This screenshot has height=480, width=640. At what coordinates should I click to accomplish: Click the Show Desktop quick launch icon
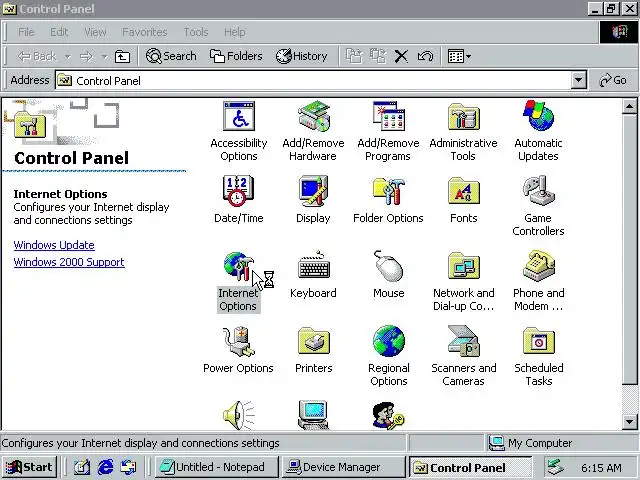pyautogui.click(x=82, y=467)
